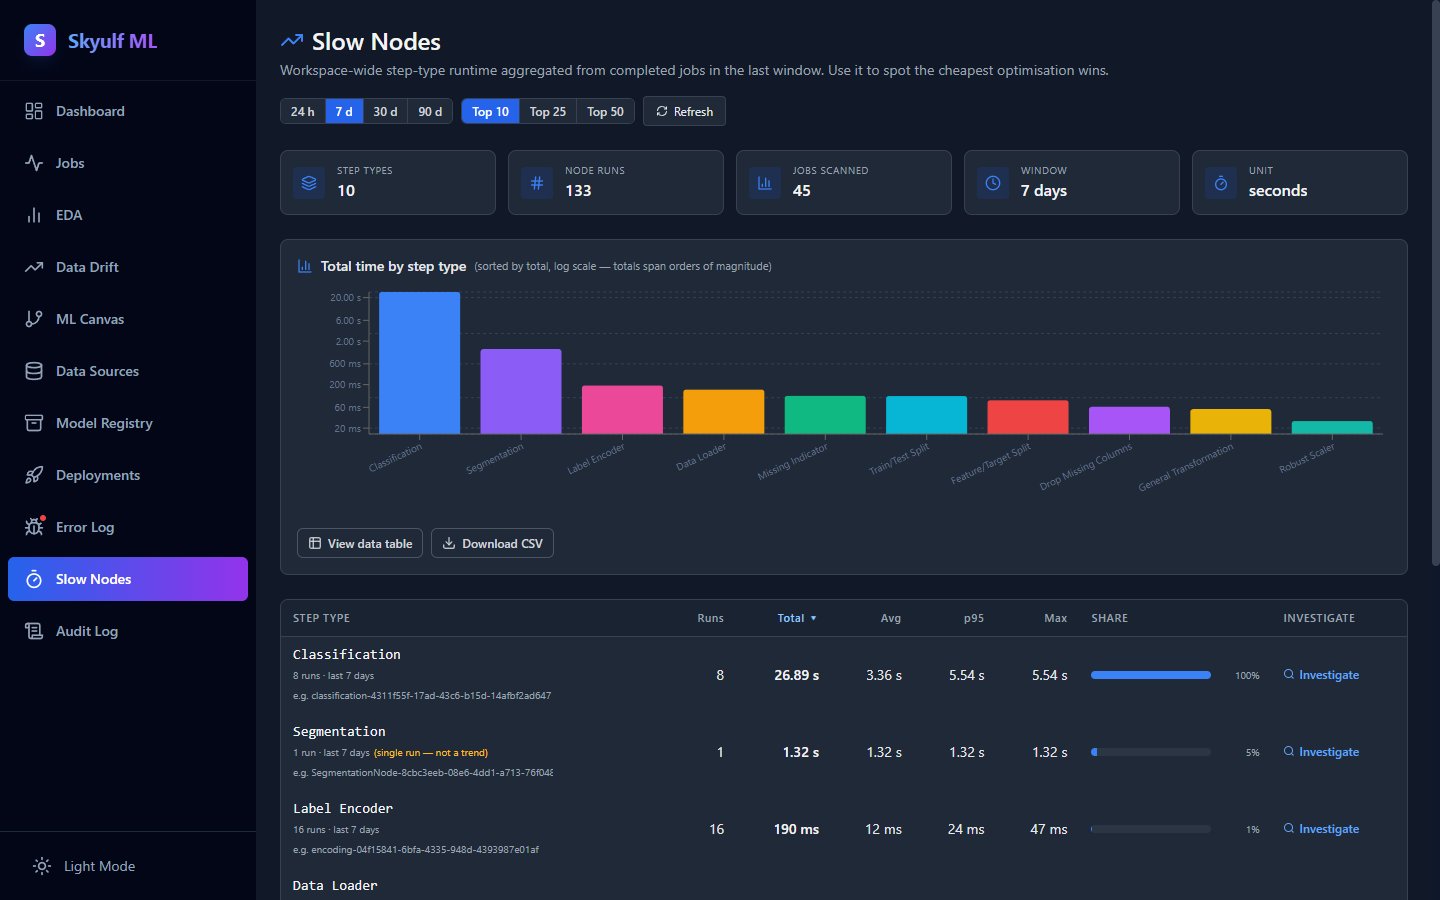Screen dimensions: 1440x900
Task: Open Audit Log icon
Action: pyautogui.click(x=34, y=631)
